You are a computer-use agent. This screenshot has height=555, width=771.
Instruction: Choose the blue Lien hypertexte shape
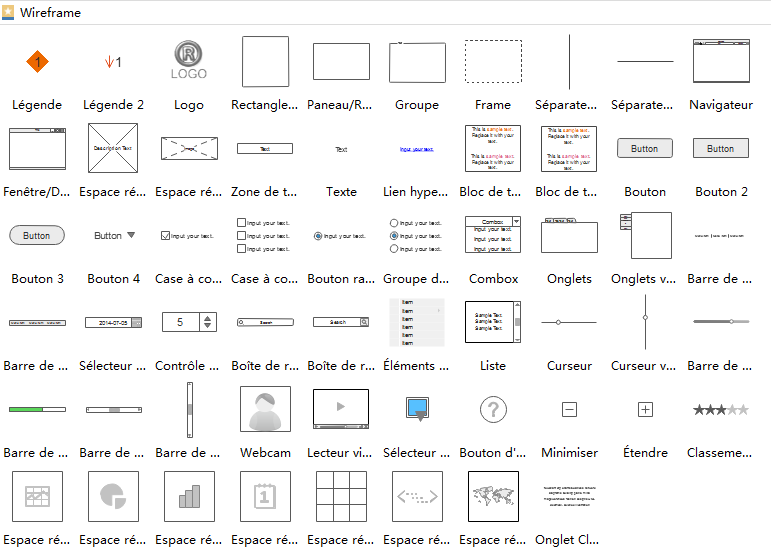click(x=417, y=149)
